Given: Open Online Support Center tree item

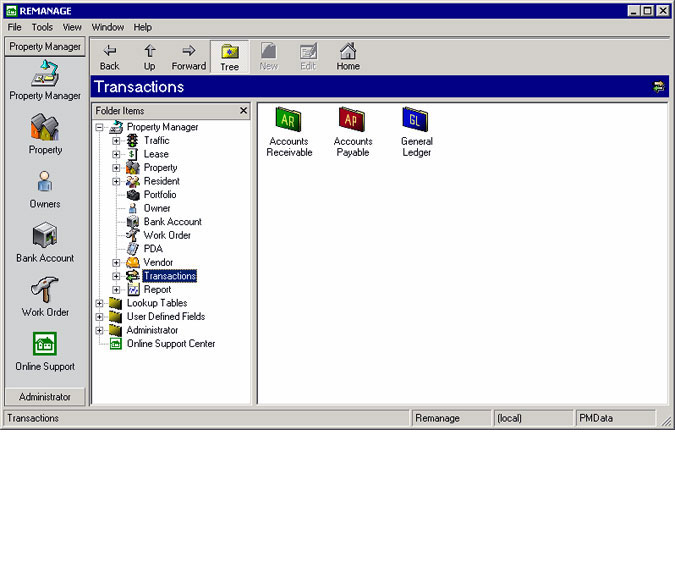Looking at the screenshot, I should (171, 344).
